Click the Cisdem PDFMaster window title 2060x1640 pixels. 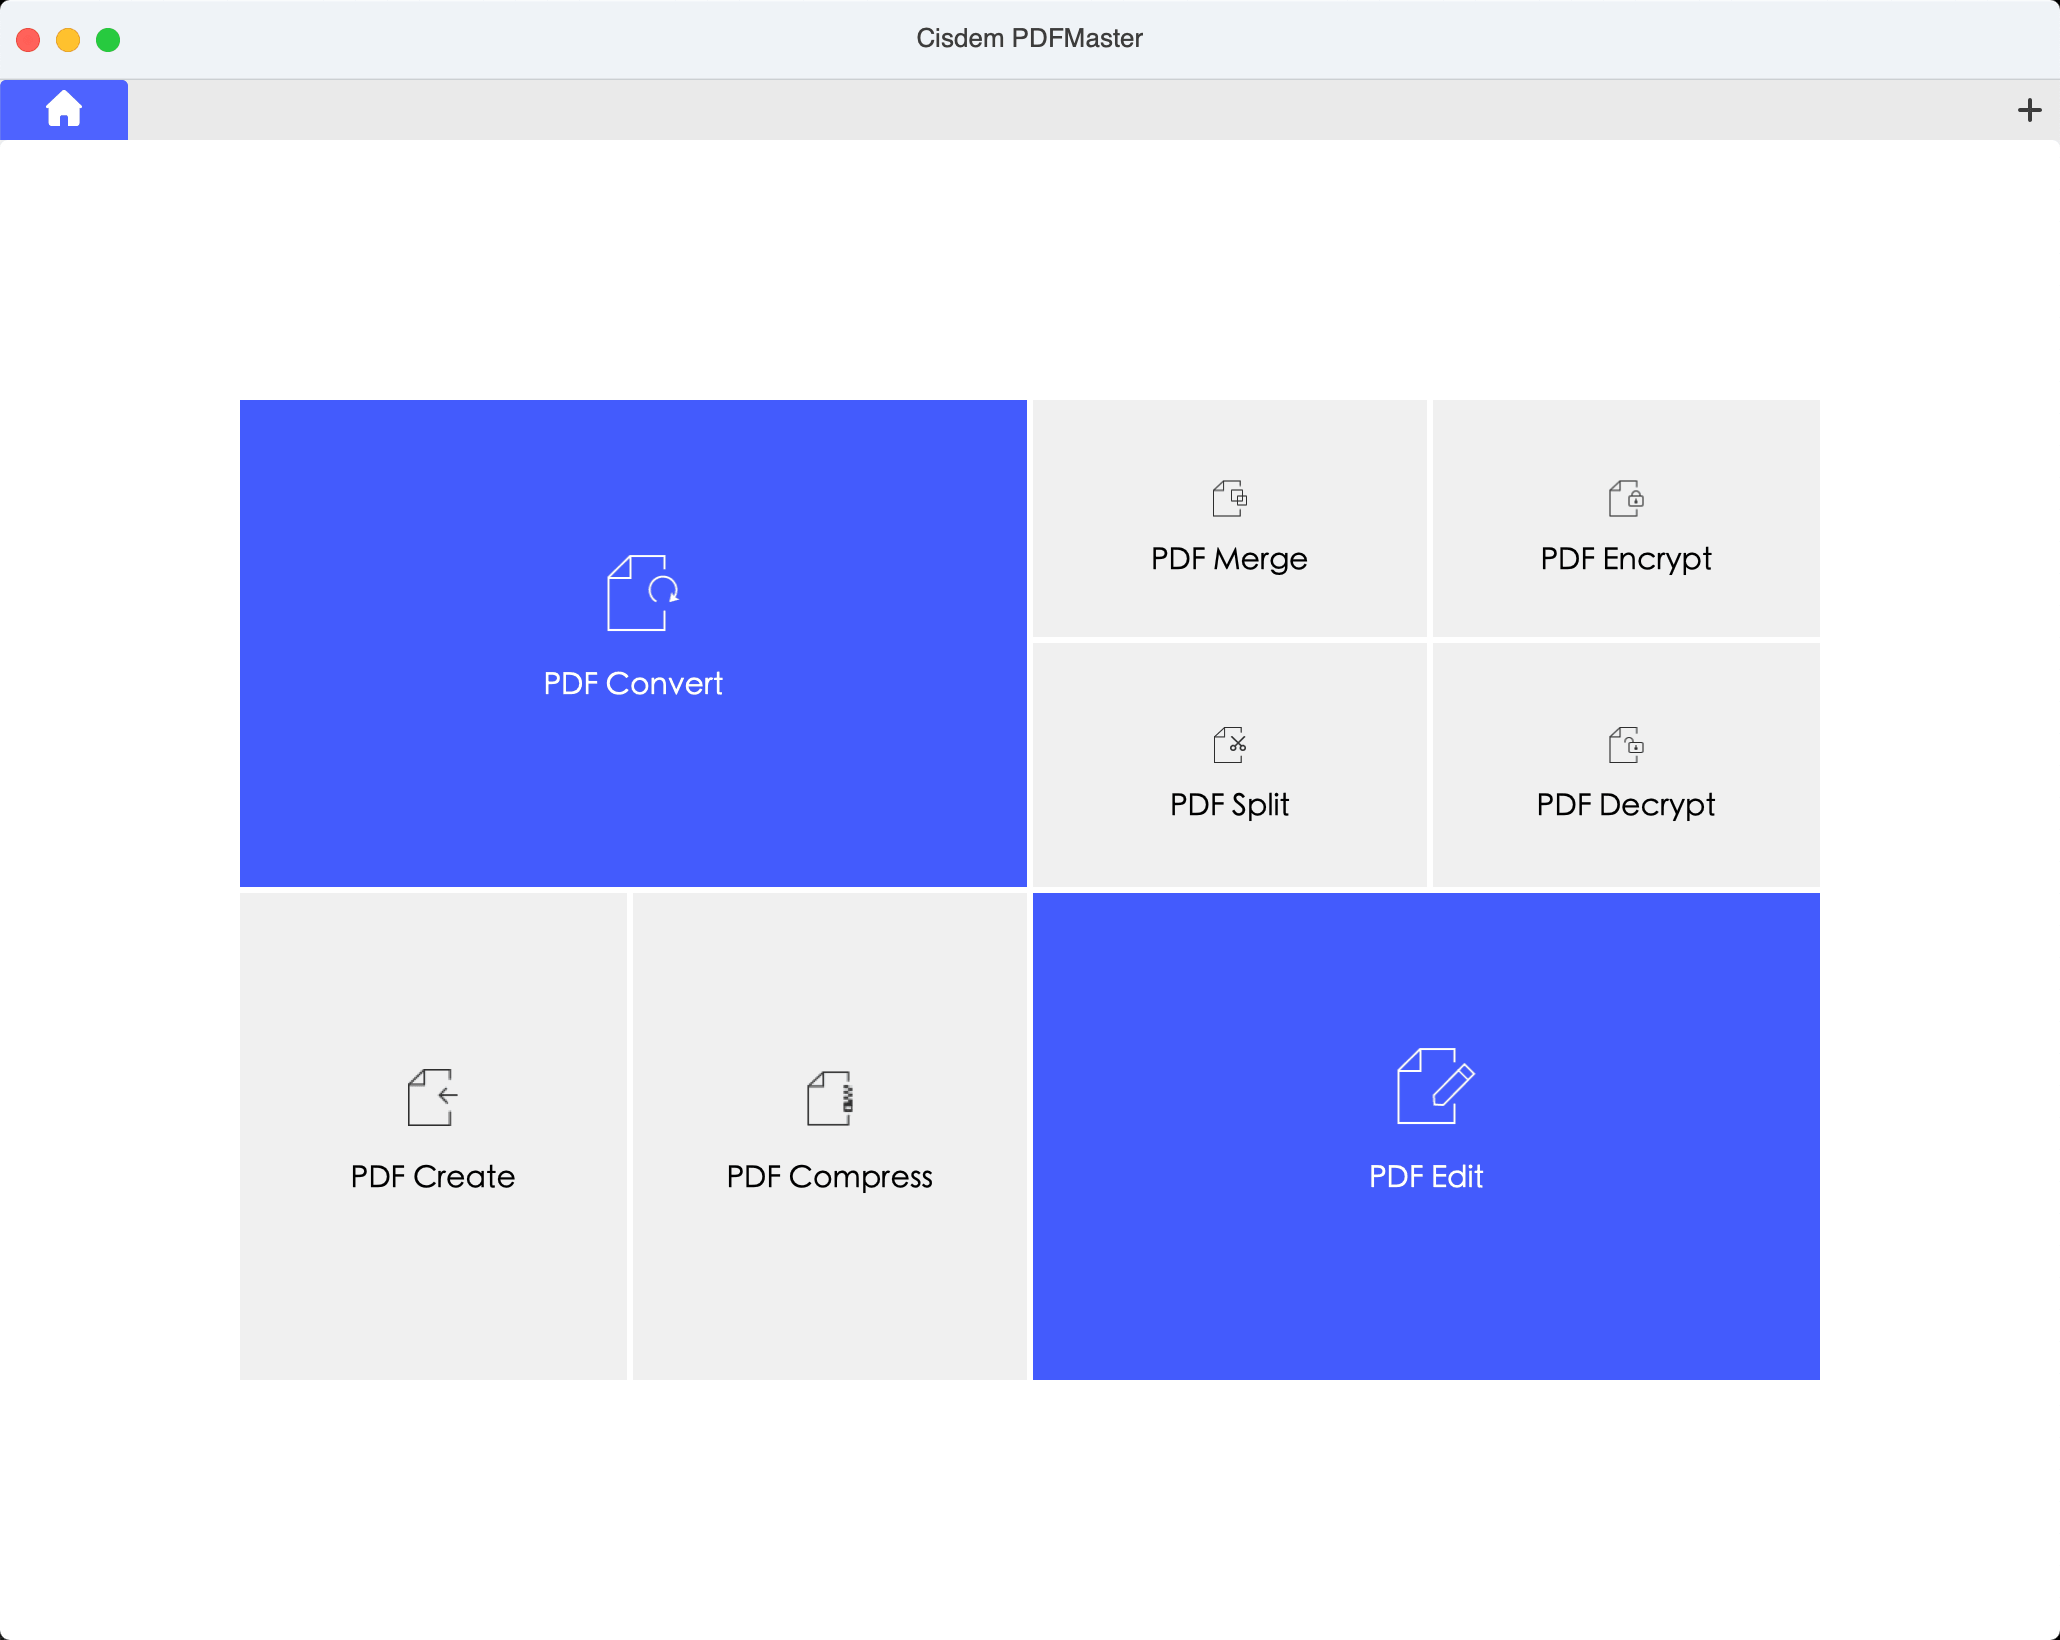(x=1029, y=38)
